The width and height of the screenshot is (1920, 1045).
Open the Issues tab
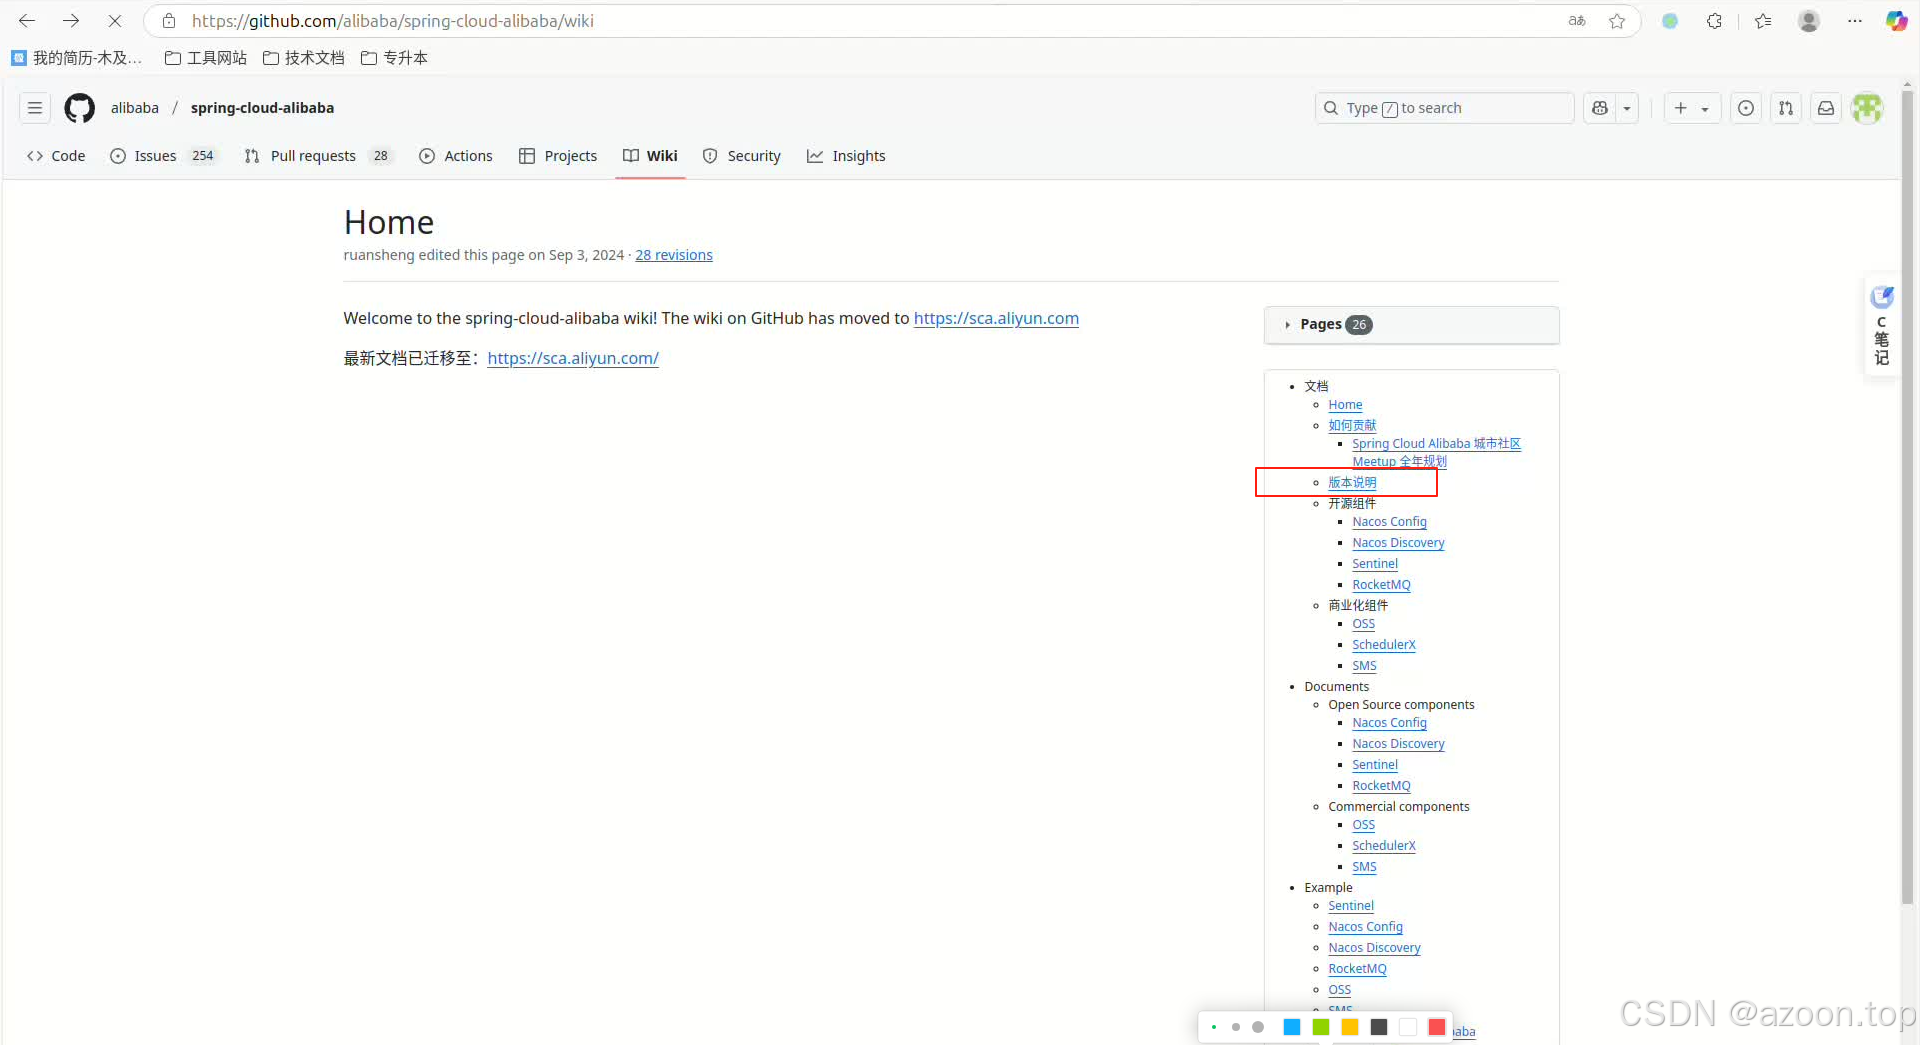click(x=162, y=156)
